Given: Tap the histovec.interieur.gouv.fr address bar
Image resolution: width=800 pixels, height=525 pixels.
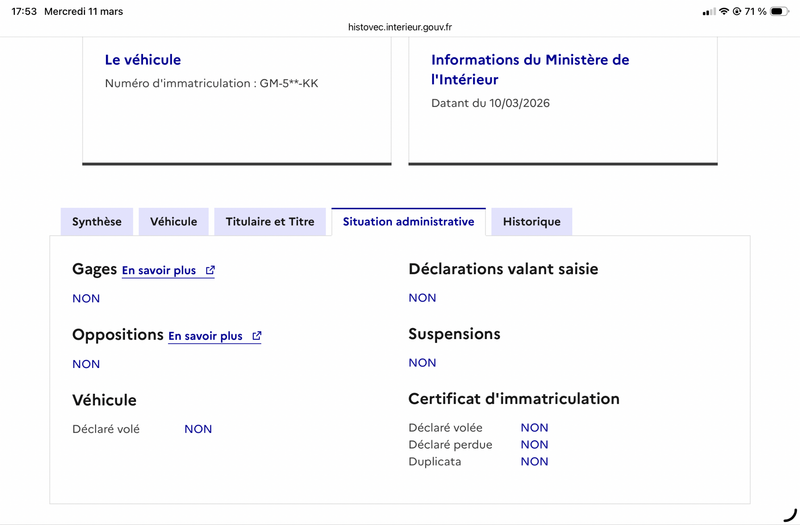Looking at the screenshot, I should [x=400, y=27].
